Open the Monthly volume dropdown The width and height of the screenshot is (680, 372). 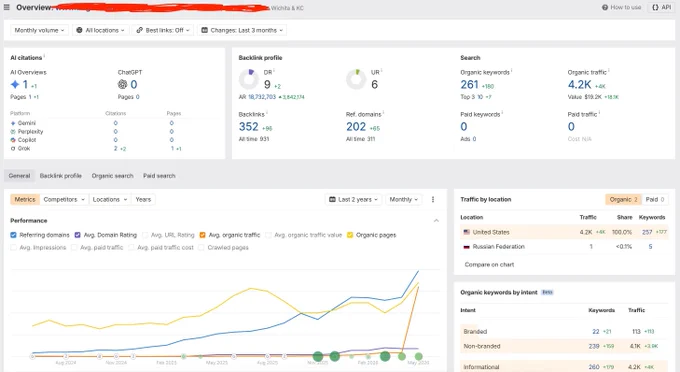click(39, 30)
